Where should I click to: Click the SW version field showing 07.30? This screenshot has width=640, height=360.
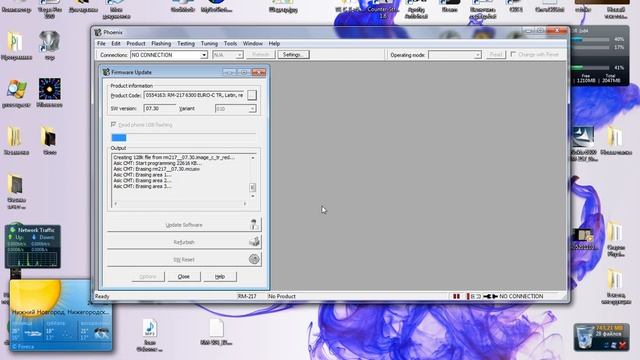pos(160,109)
